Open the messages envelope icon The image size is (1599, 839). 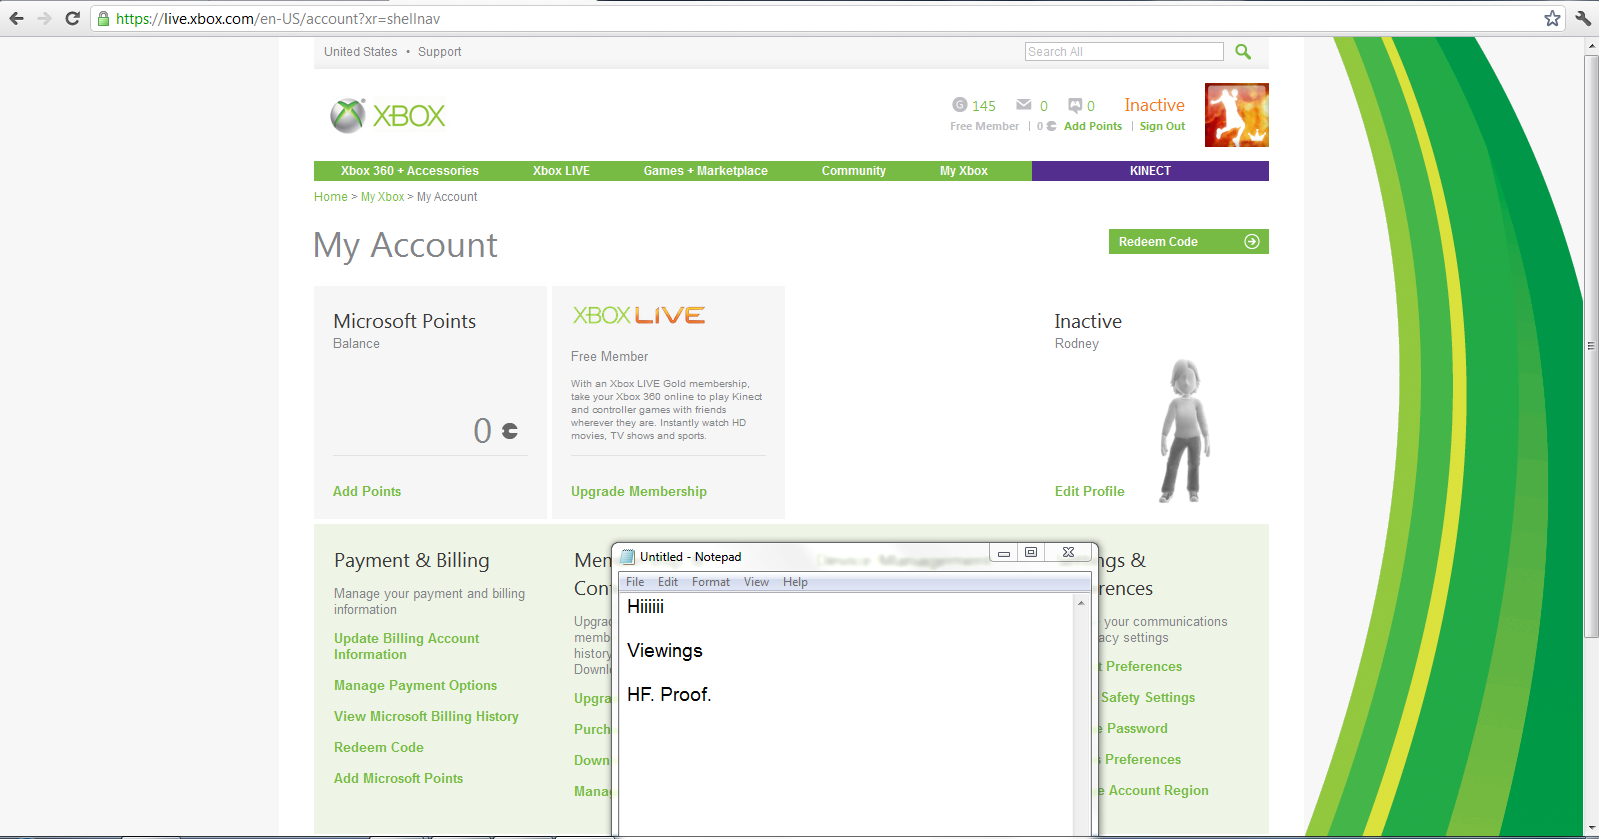(x=1024, y=105)
